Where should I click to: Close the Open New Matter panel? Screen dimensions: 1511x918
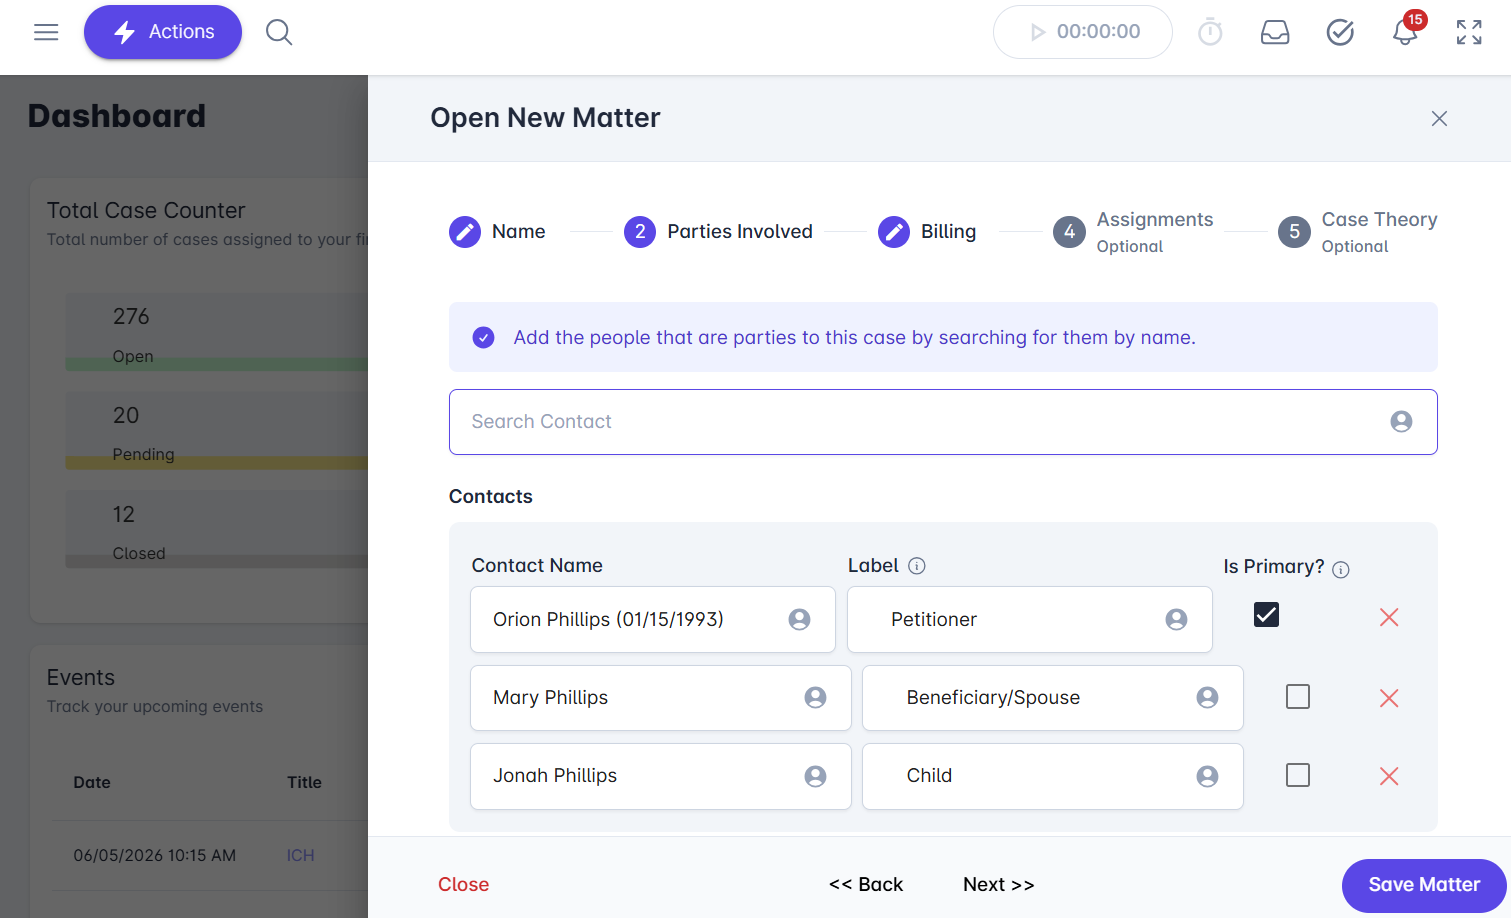tap(1439, 119)
